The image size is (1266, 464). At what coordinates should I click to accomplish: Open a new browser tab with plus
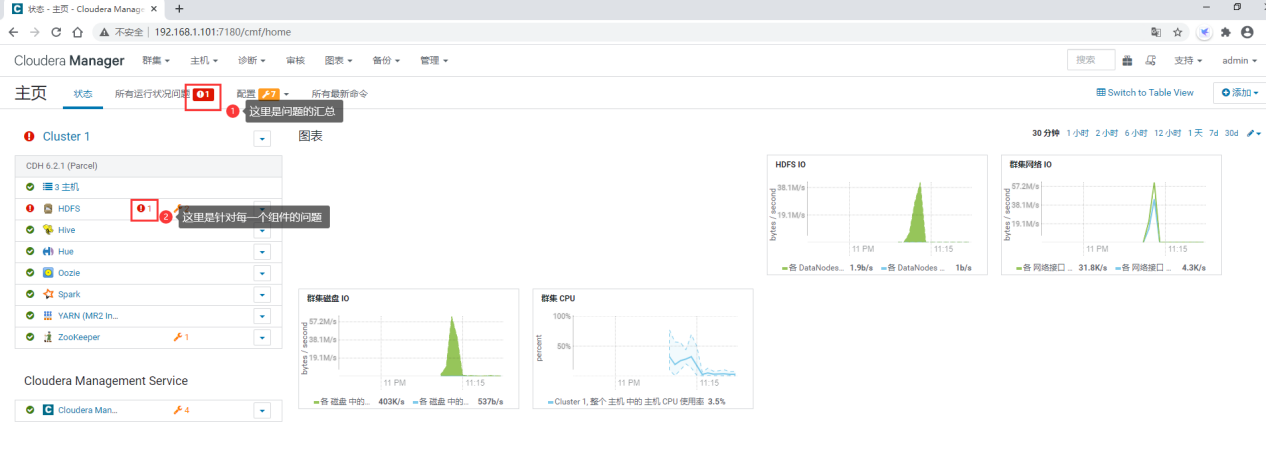point(179,8)
